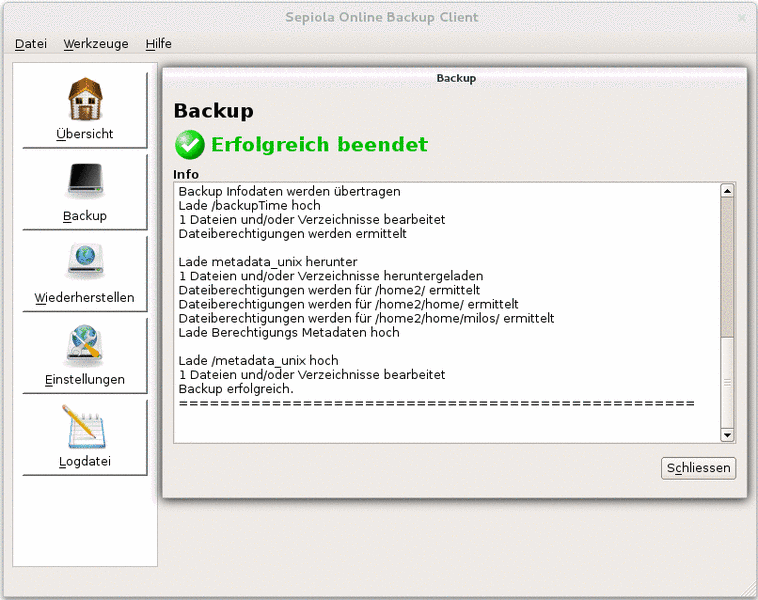Select line '1 Dateien und/oder Verzeichnisse heruntergeladen'
This screenshot has height=600, width=758.
point(331,276)
